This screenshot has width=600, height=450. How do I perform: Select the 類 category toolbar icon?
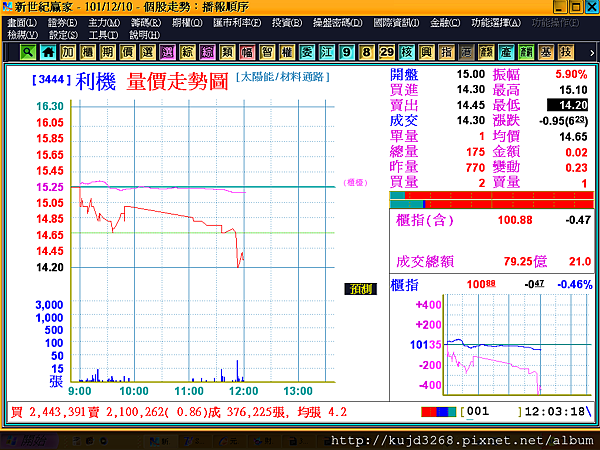(x=227, y=52)
